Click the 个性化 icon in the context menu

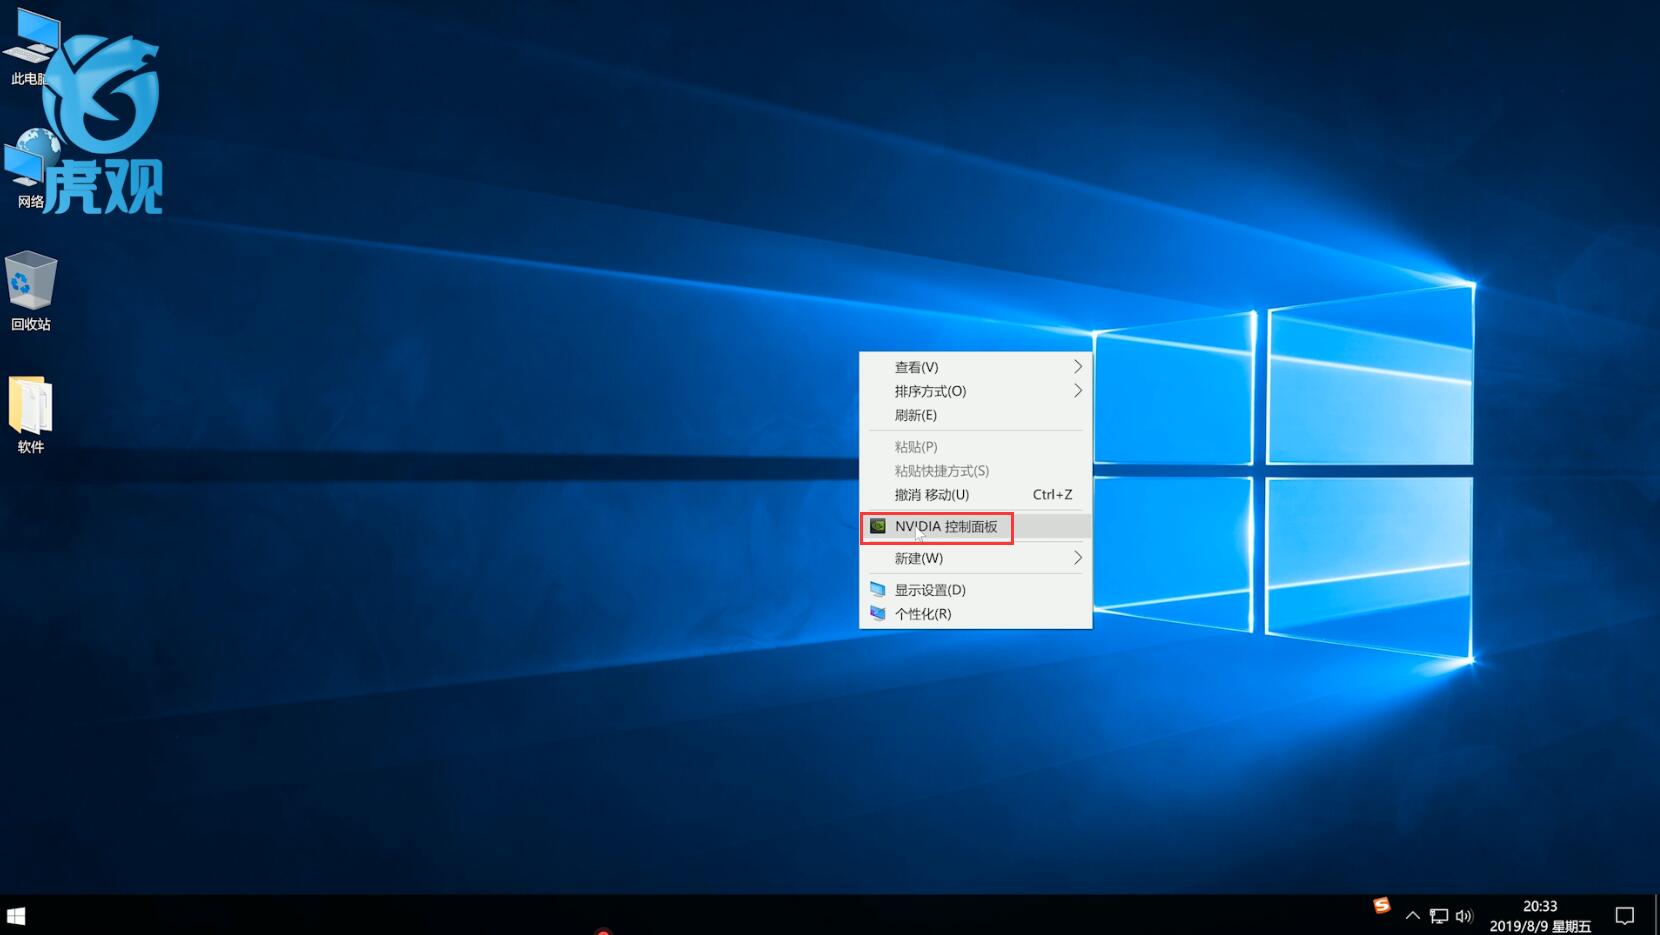[878, 614]
